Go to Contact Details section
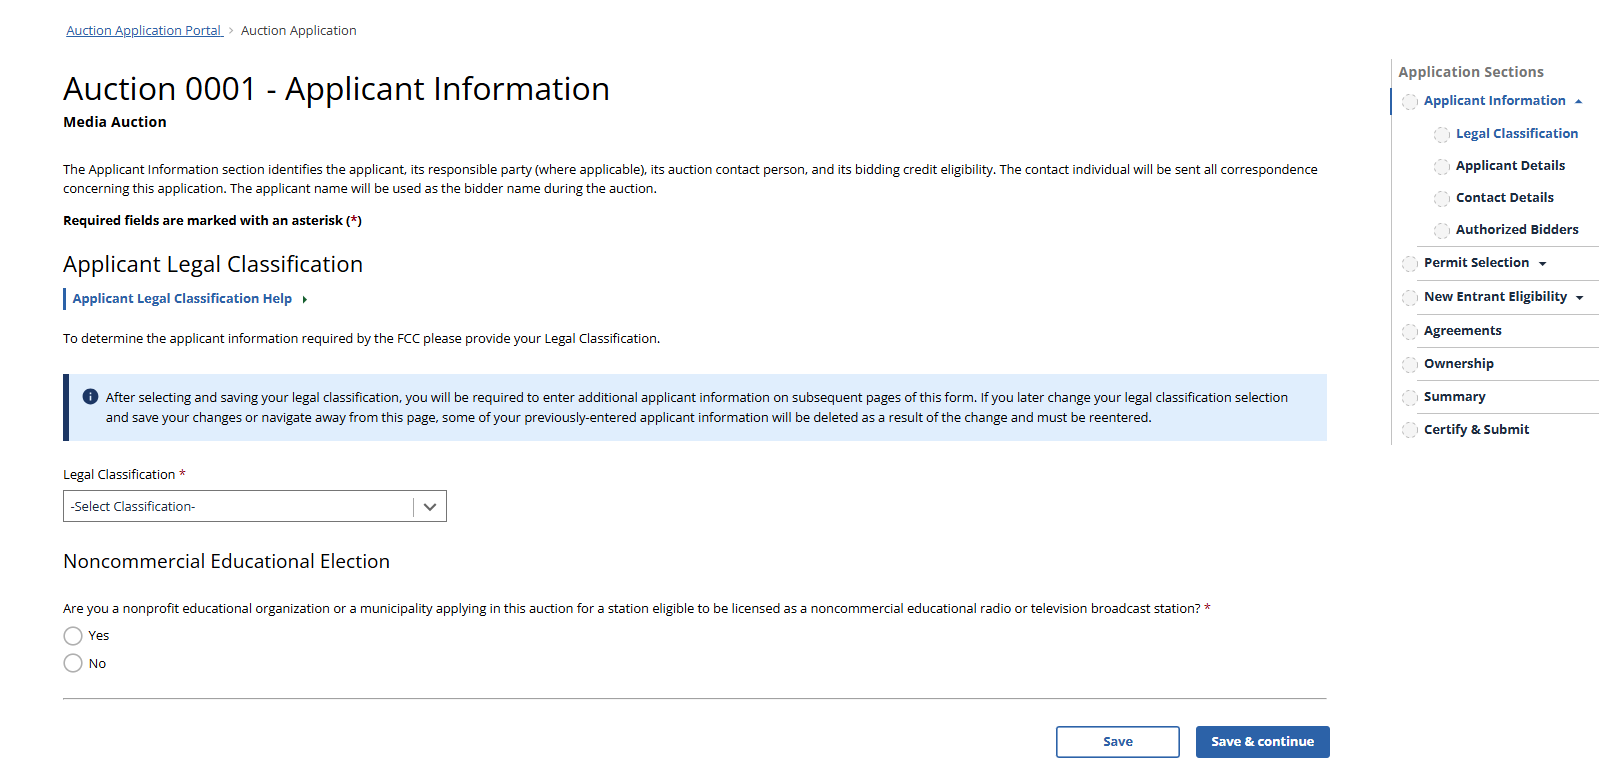1599x764 pixels. pyautogui.click(x=1504, y=198)
